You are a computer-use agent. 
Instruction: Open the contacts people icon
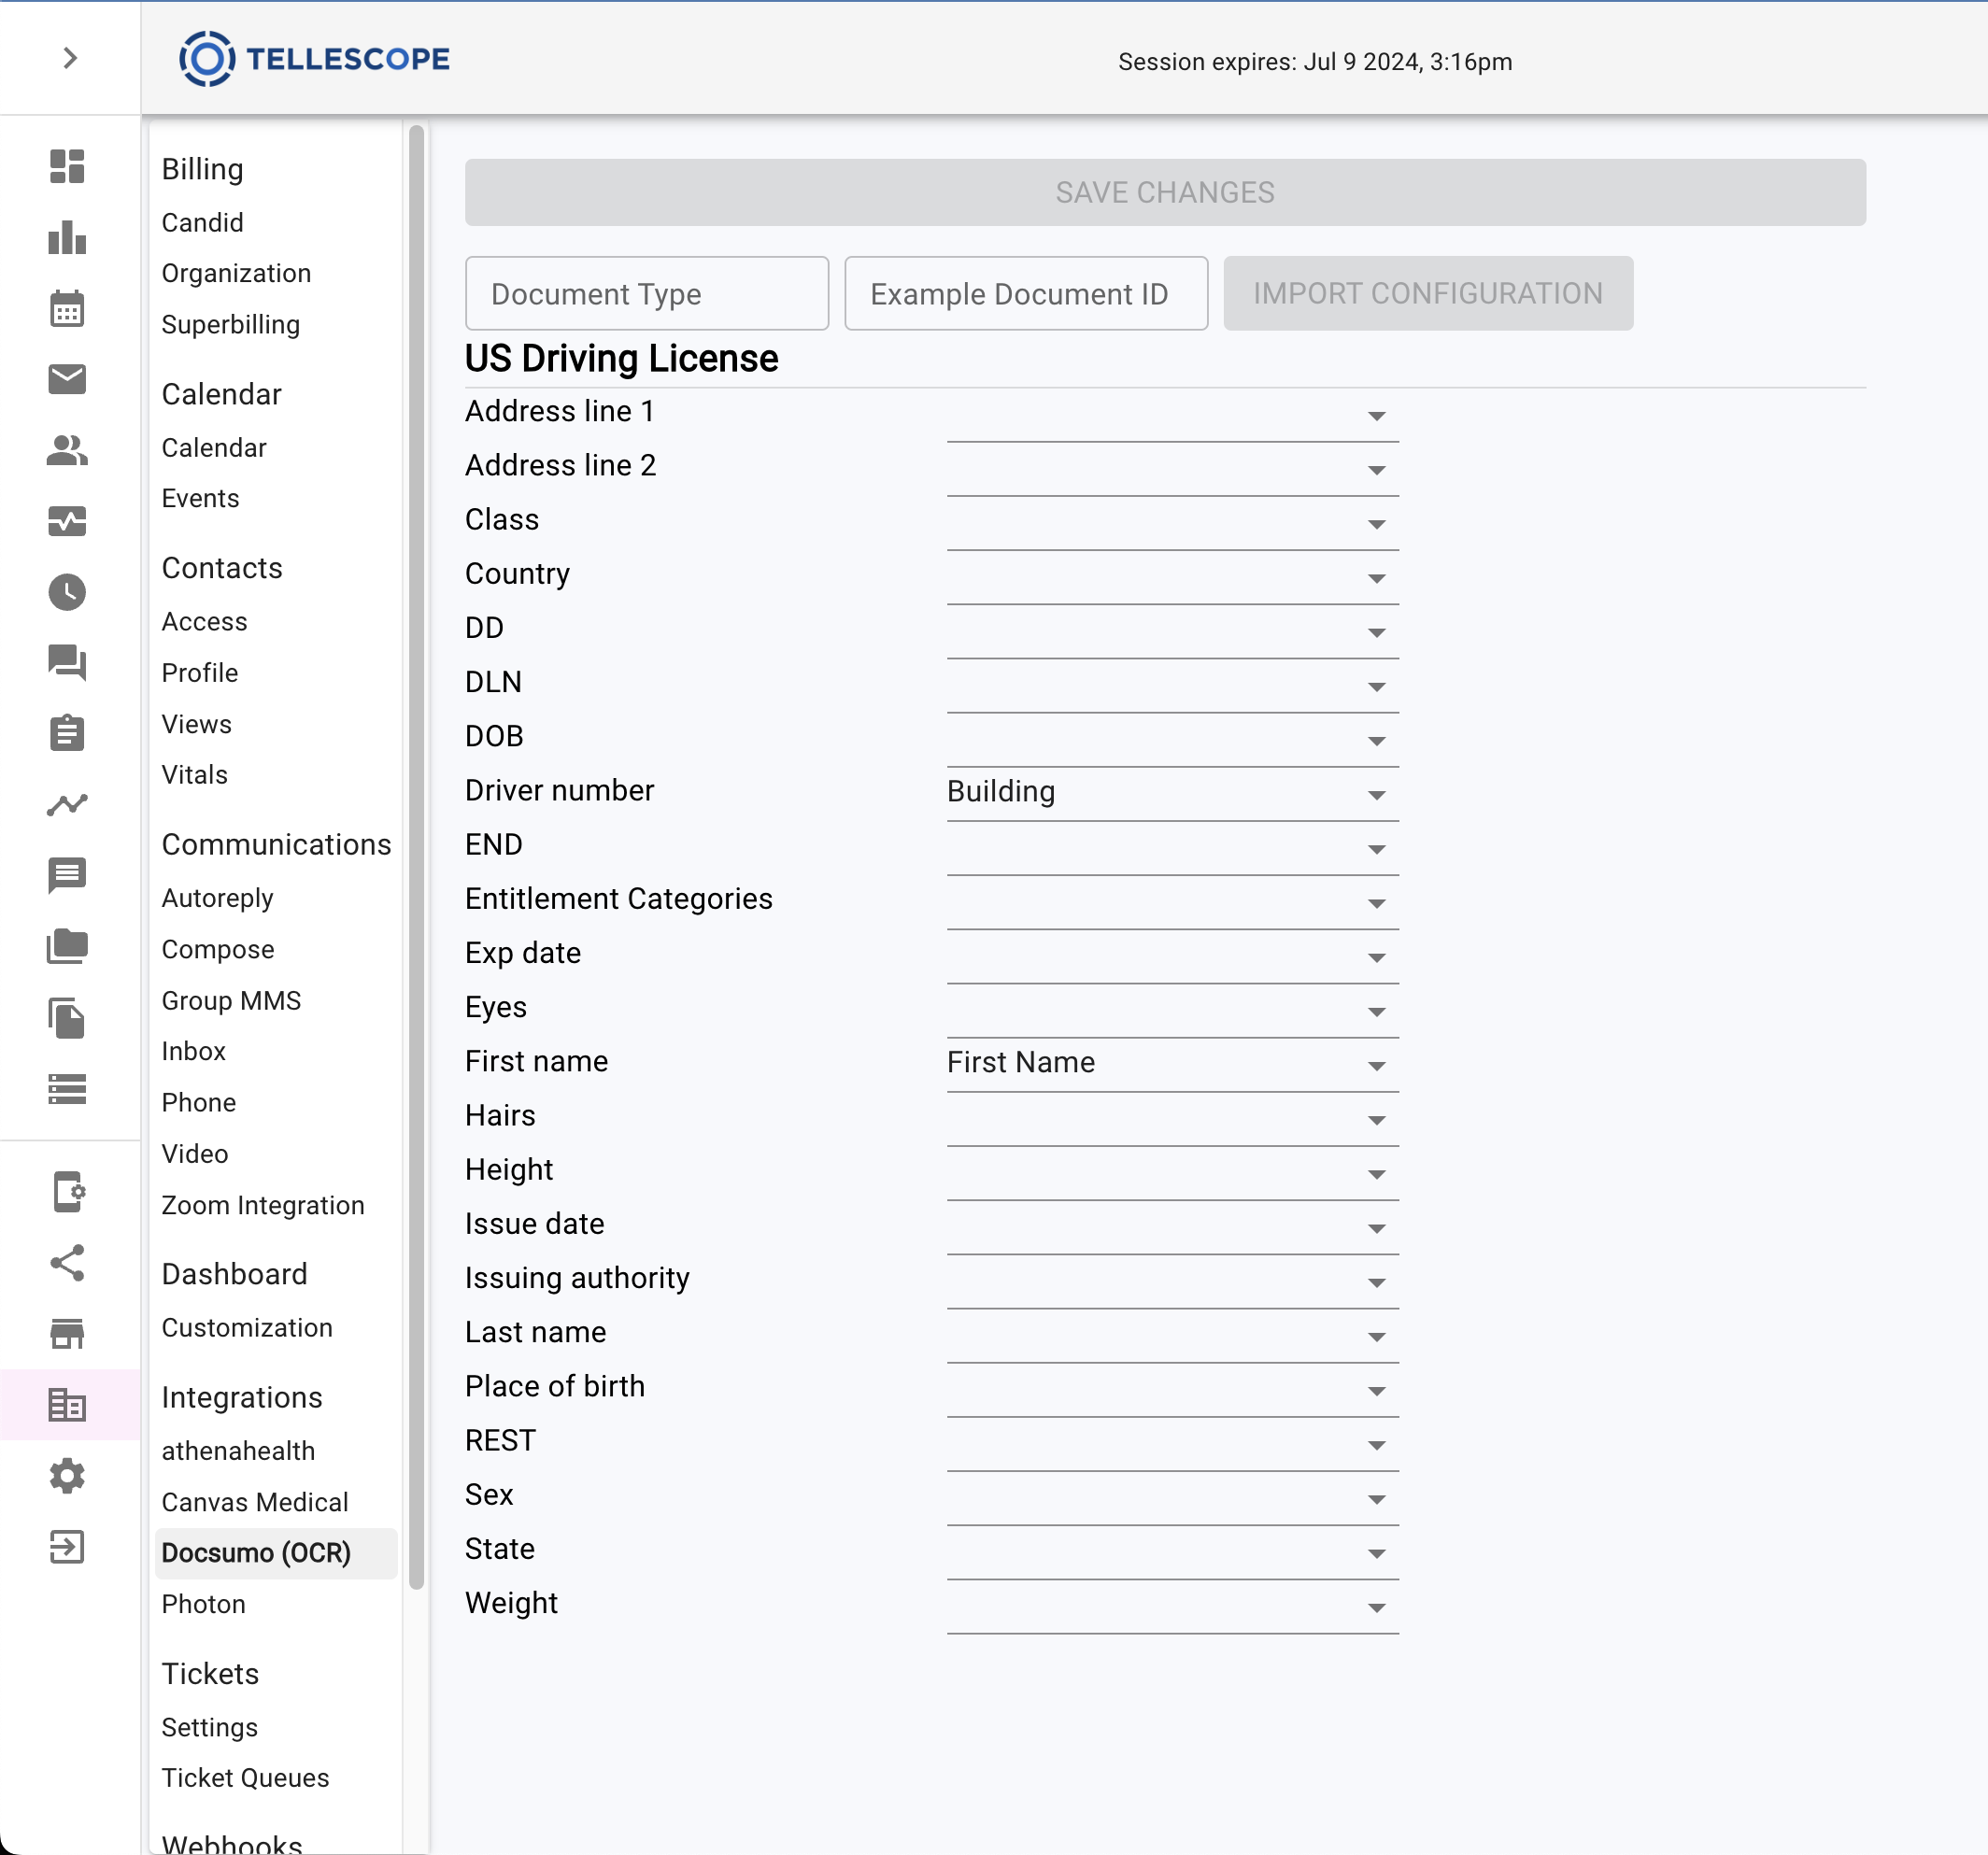[x=67, y=450]
